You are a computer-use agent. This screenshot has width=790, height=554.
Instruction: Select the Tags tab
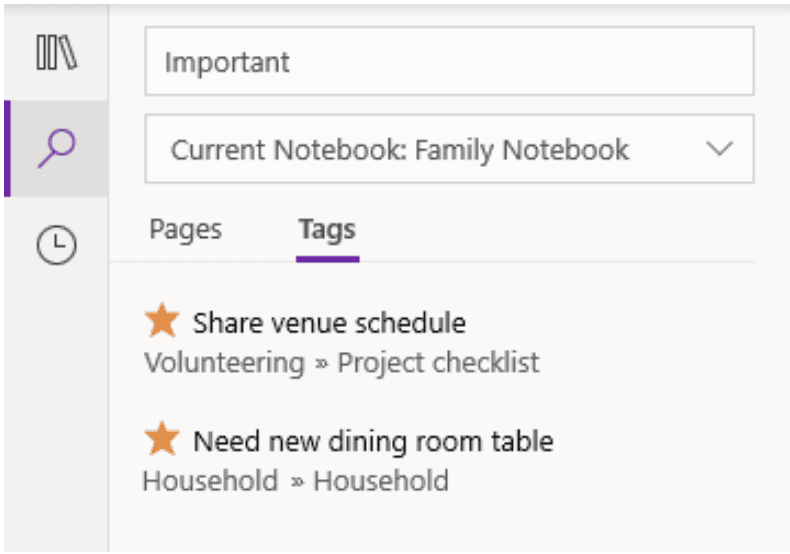click(327, 230)
